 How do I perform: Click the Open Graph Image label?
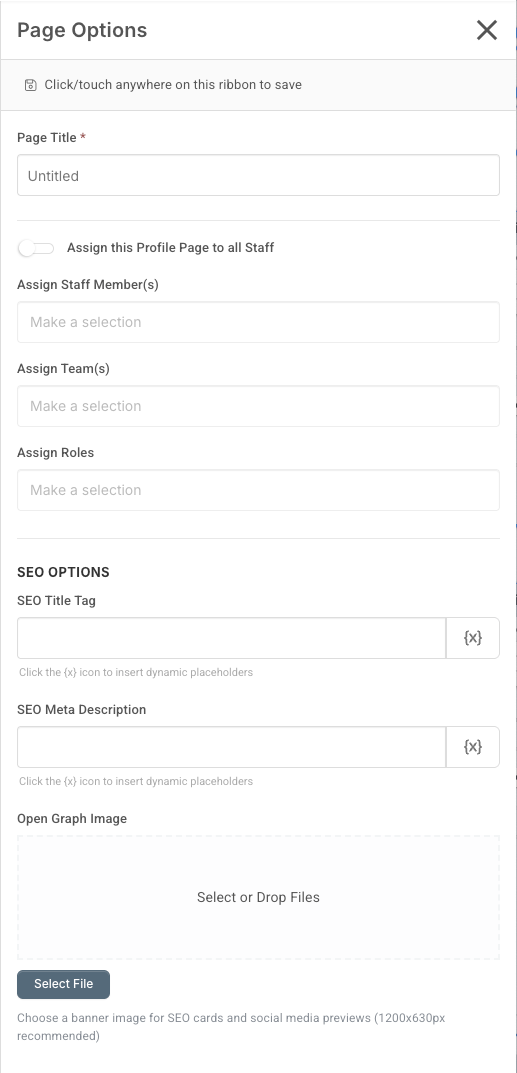coord(72,818)
